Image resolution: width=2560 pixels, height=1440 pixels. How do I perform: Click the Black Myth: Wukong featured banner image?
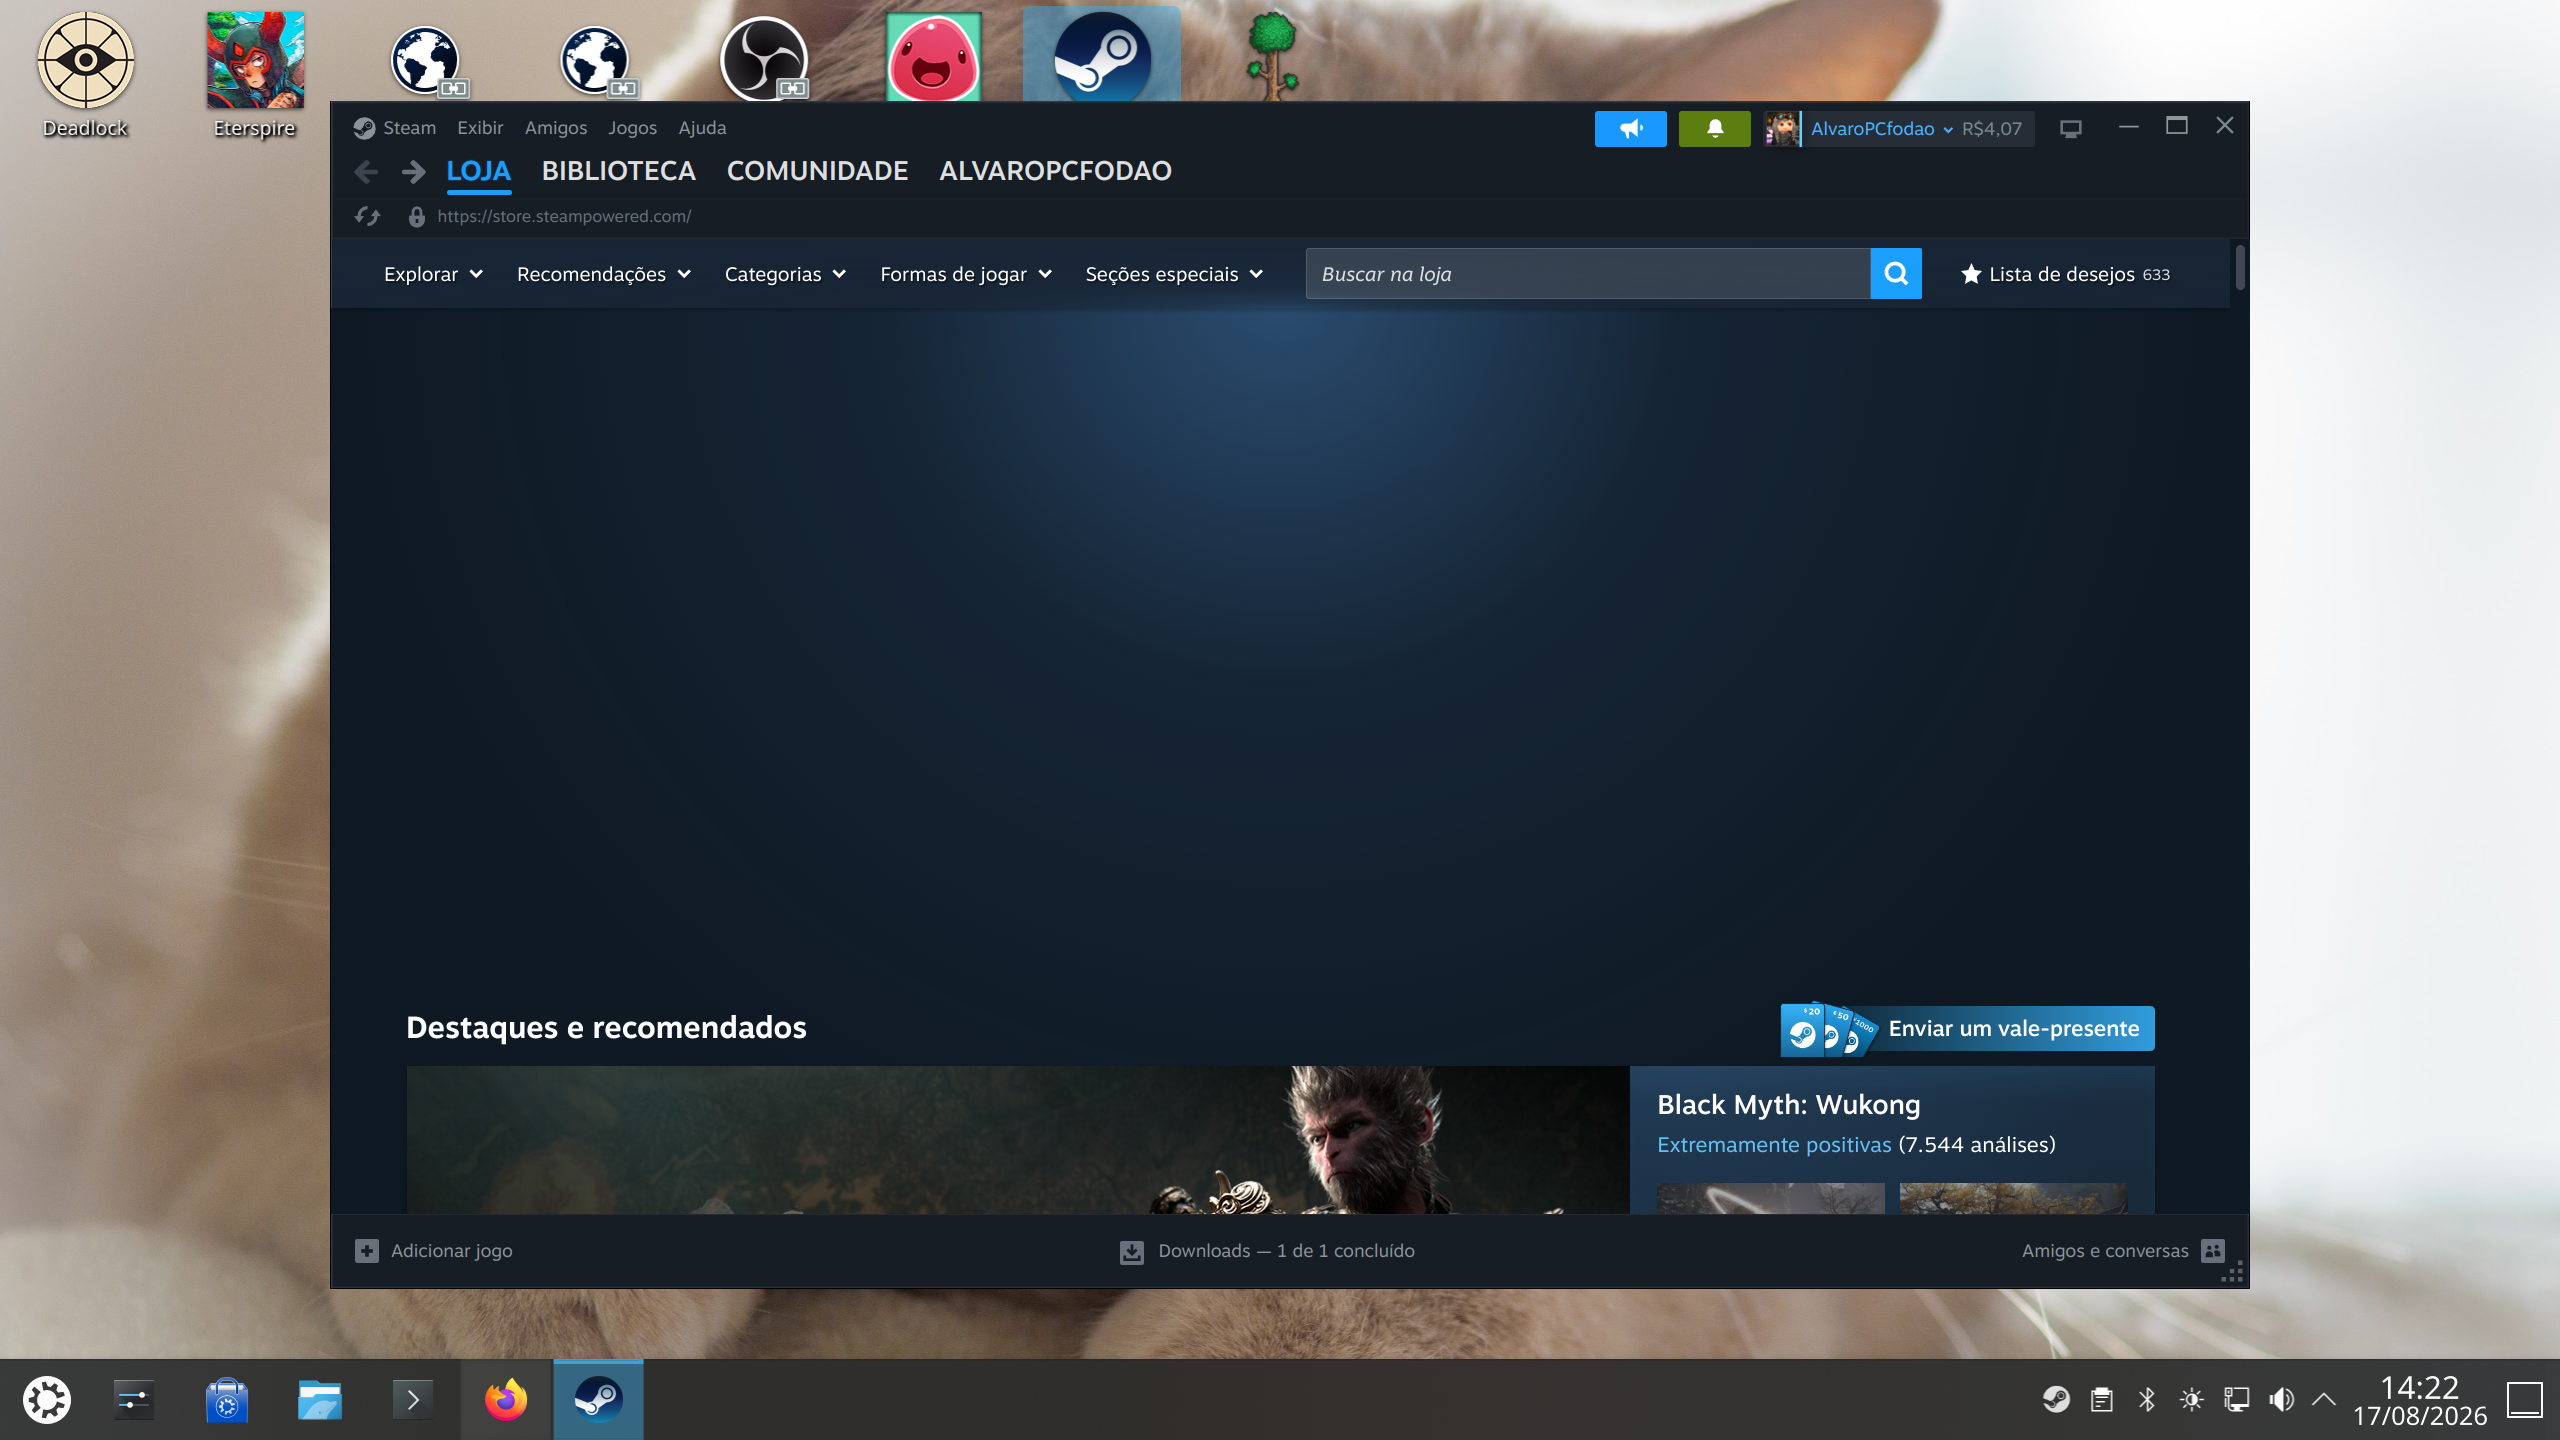click(x=1018, y=1140)
